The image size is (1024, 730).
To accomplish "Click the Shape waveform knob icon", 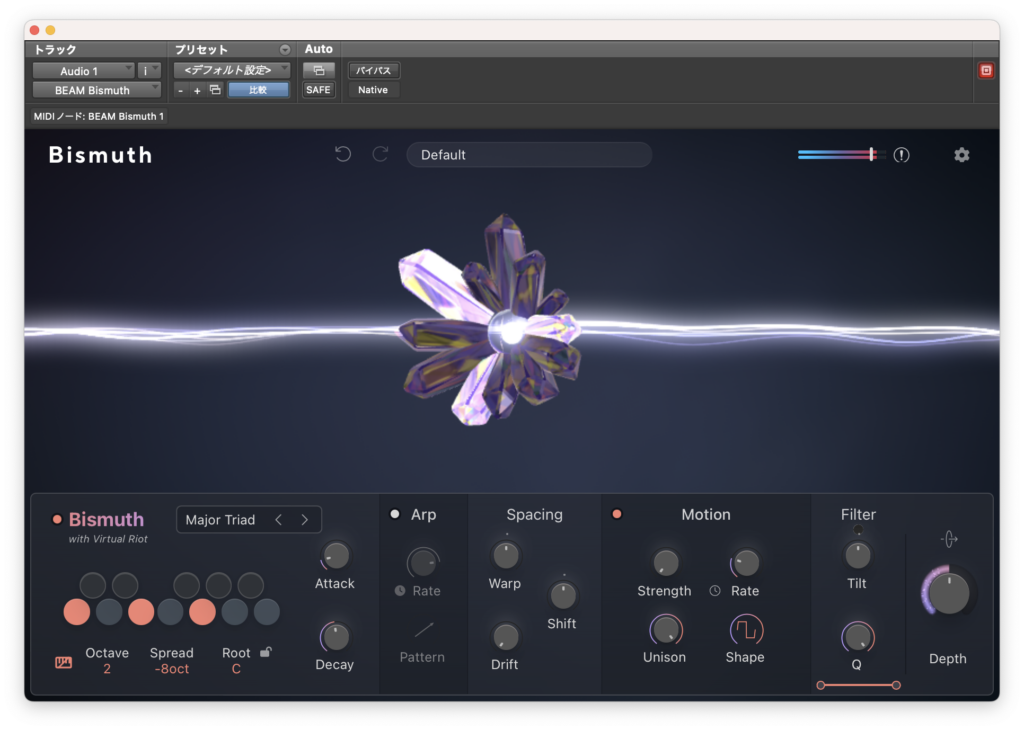I will [x=746, y=630].
